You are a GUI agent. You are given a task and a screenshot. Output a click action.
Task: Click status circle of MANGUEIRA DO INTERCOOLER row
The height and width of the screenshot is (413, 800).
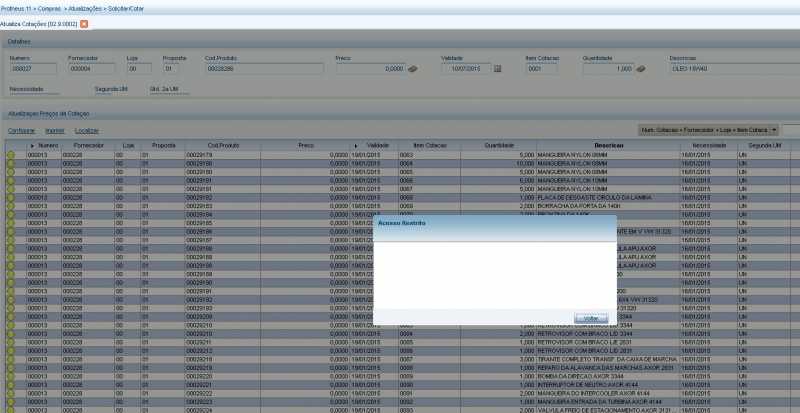[11, 393]
